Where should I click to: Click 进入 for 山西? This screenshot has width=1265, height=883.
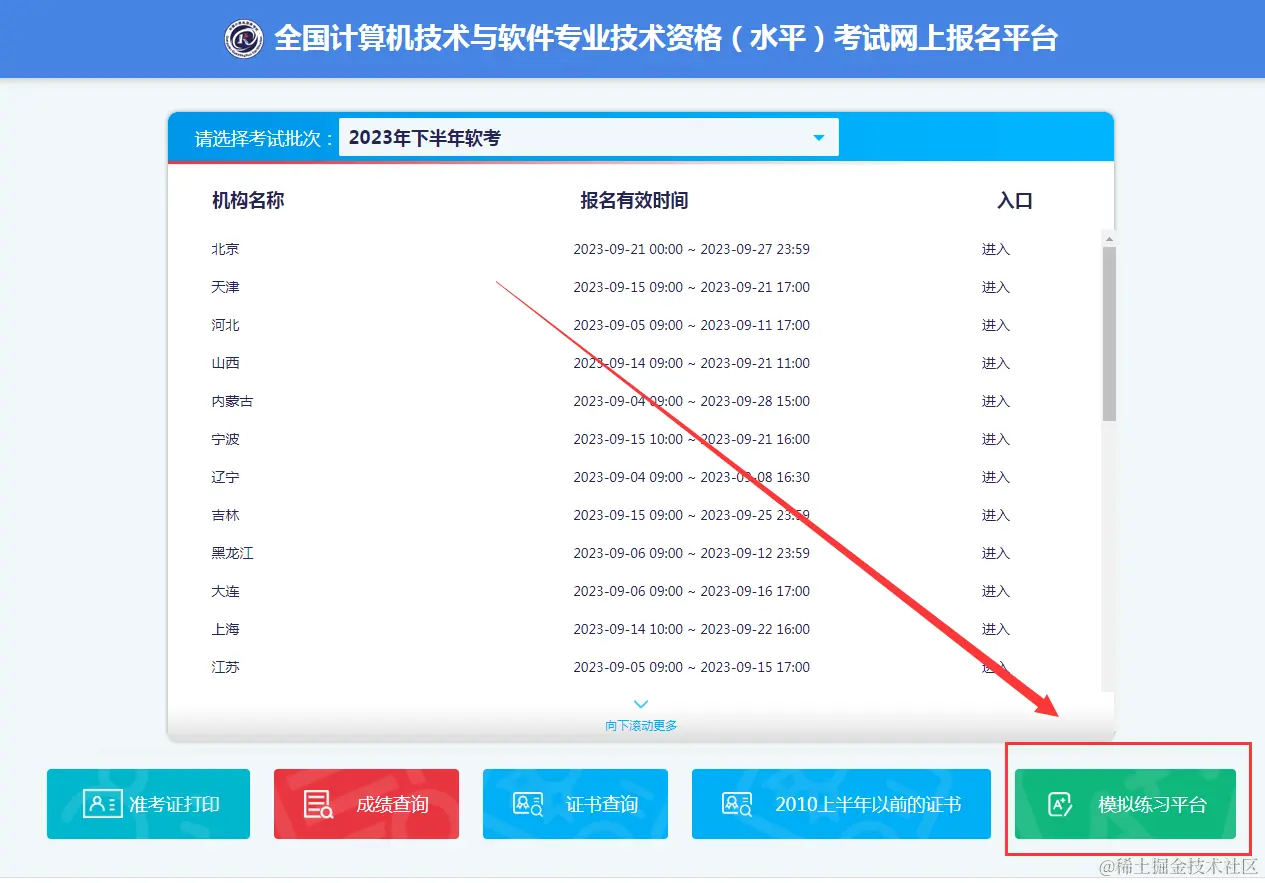click(996, 363)
